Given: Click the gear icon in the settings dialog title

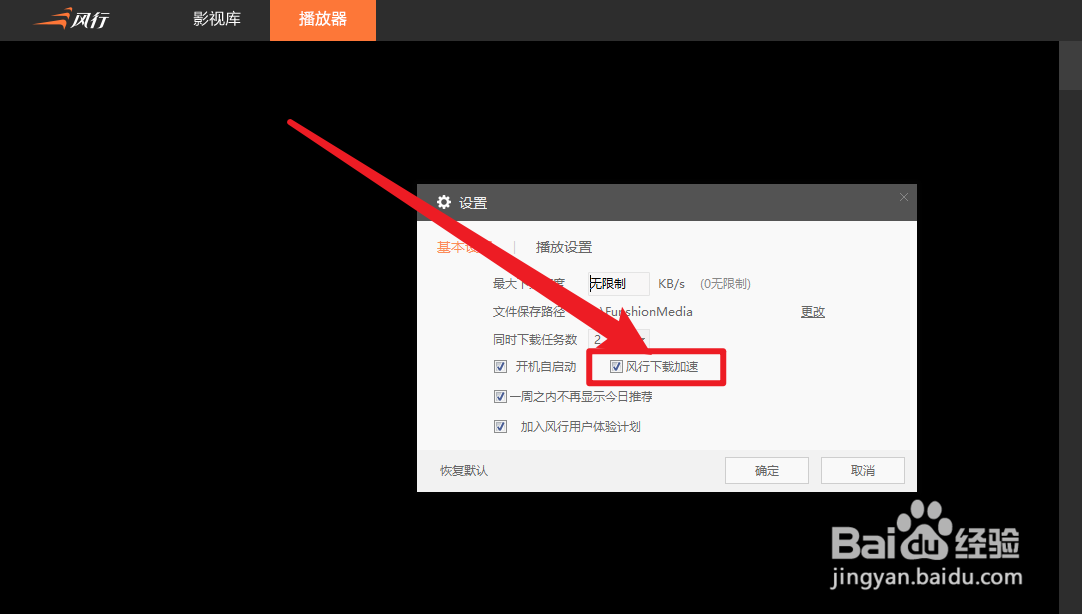Looking at the screenshot, I should point(443,202).
